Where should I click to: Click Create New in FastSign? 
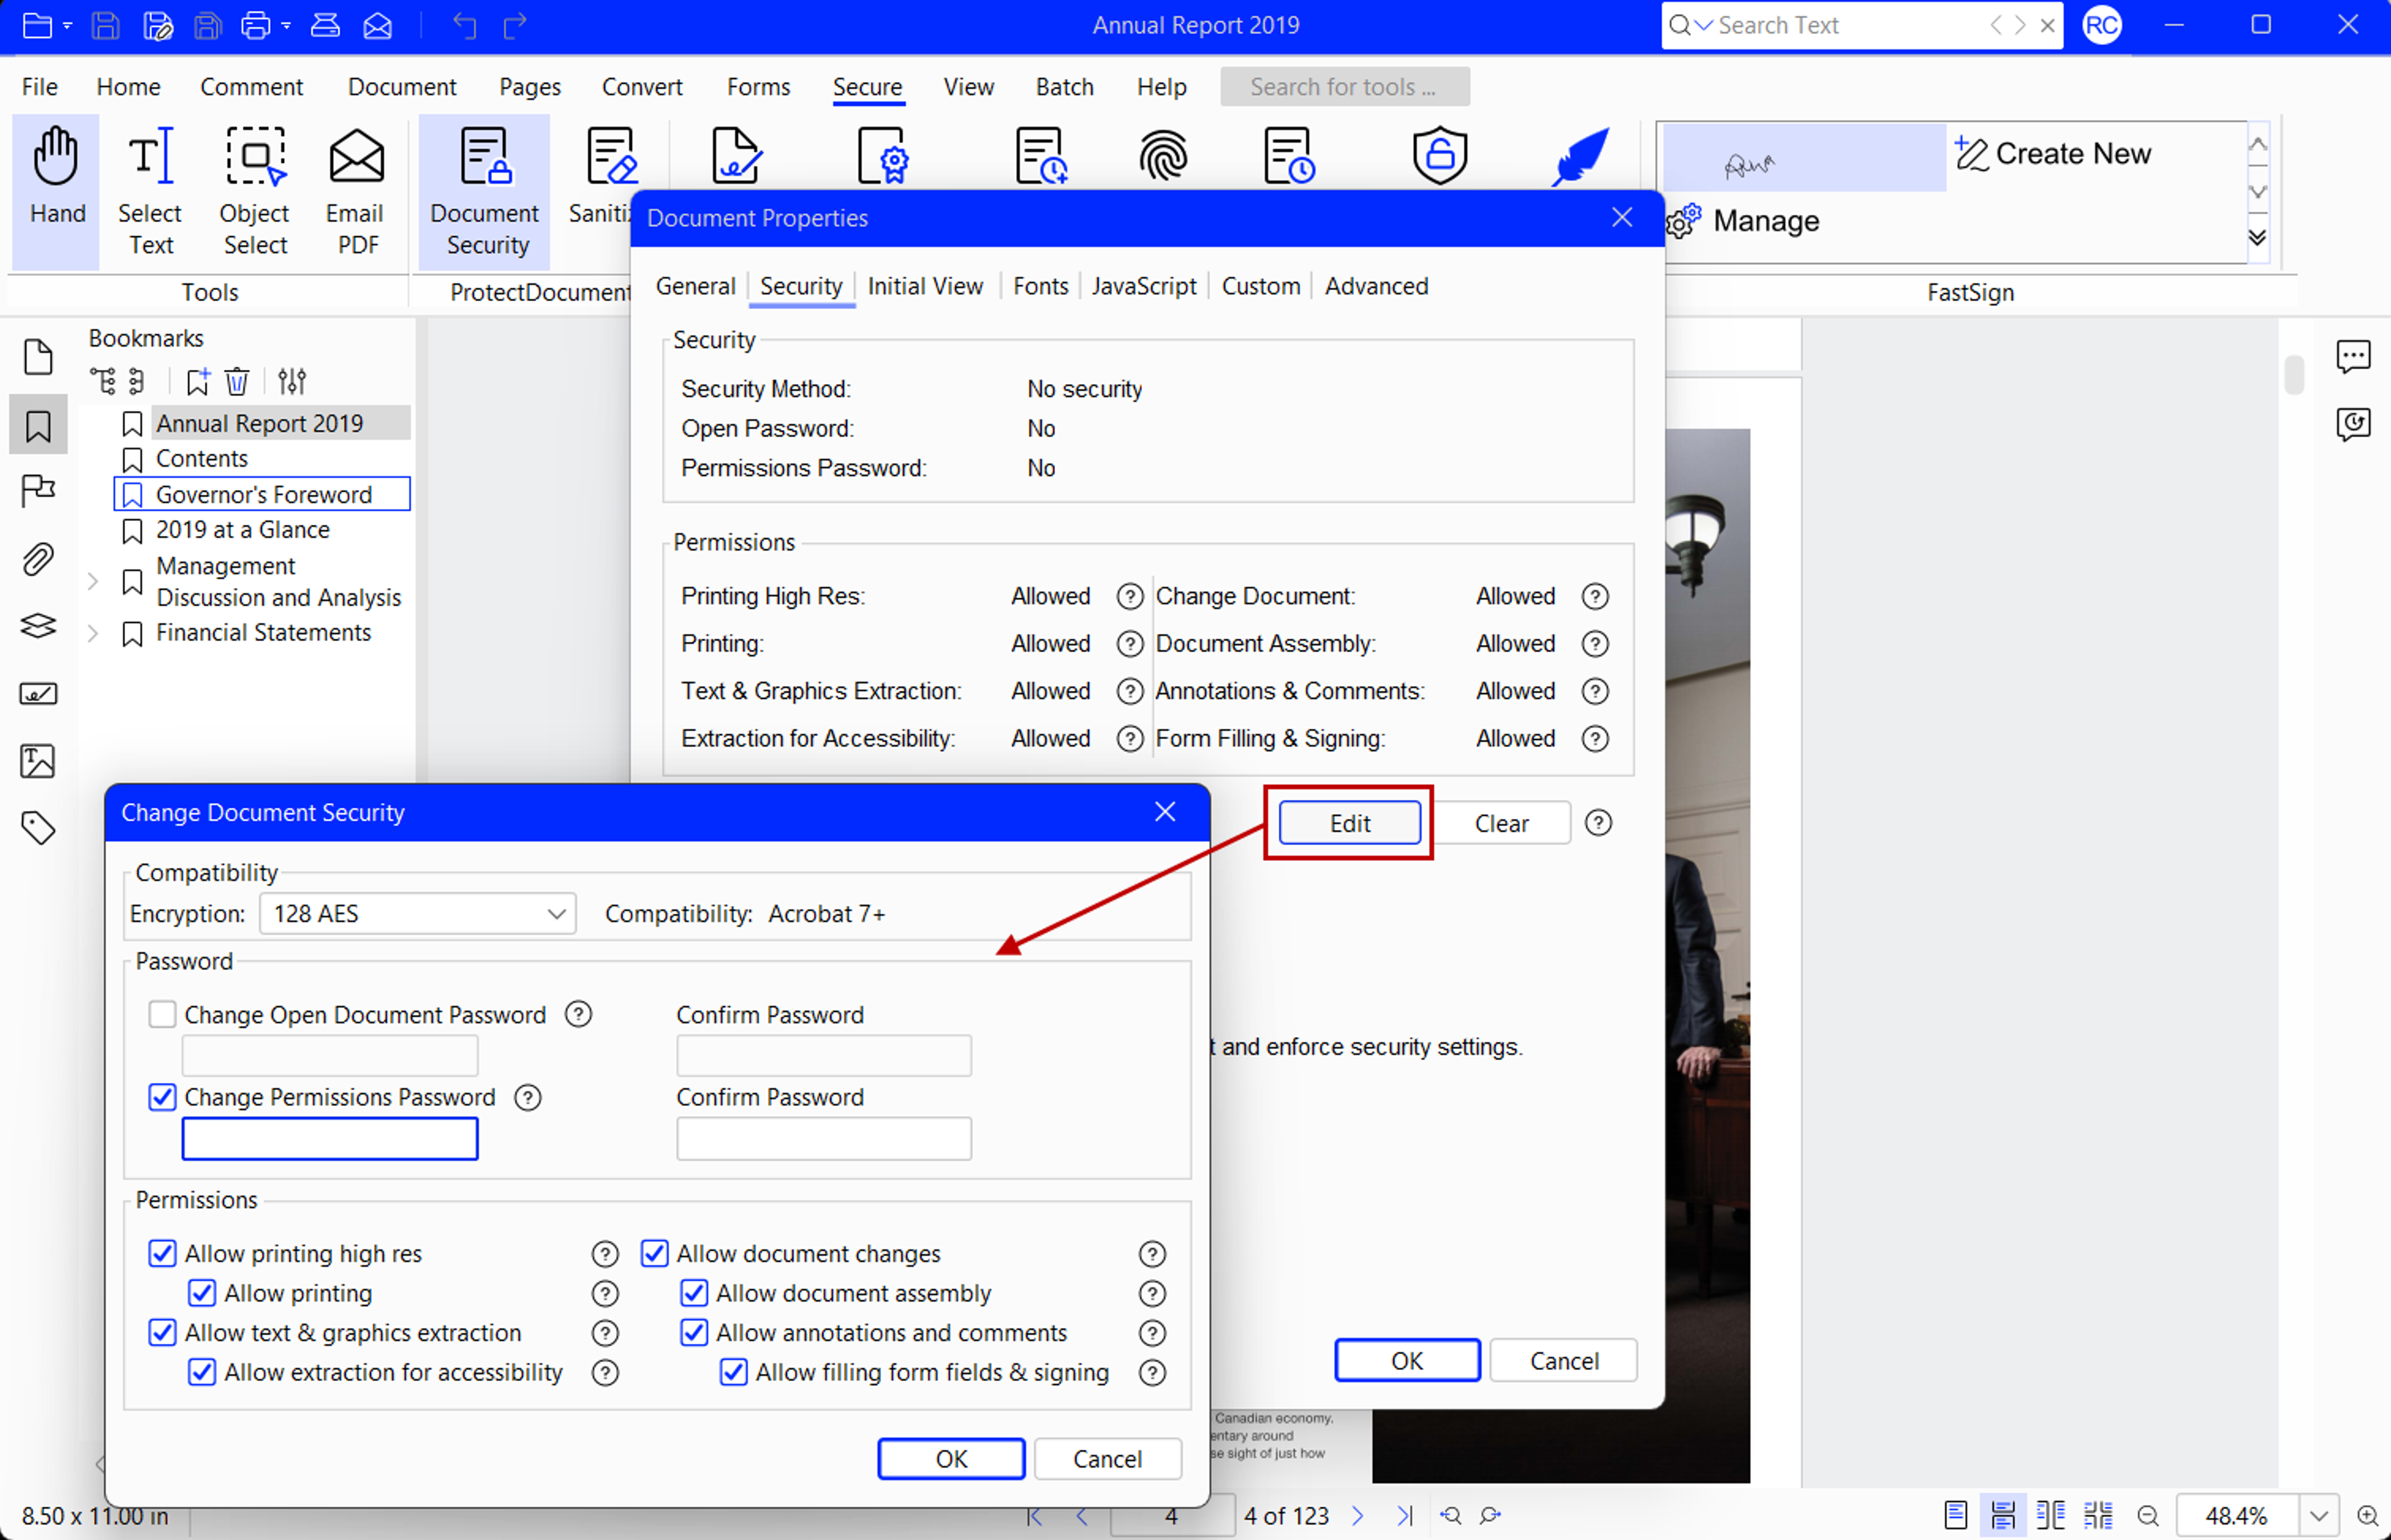[2054, 154]
